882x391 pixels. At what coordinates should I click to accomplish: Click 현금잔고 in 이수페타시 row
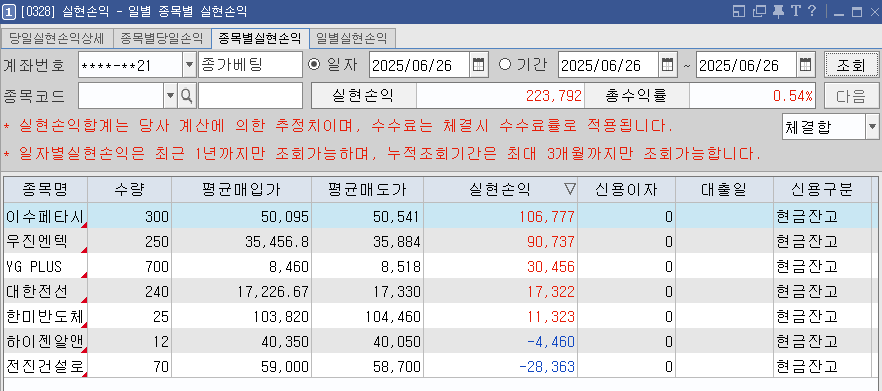[x=807, y=217]
